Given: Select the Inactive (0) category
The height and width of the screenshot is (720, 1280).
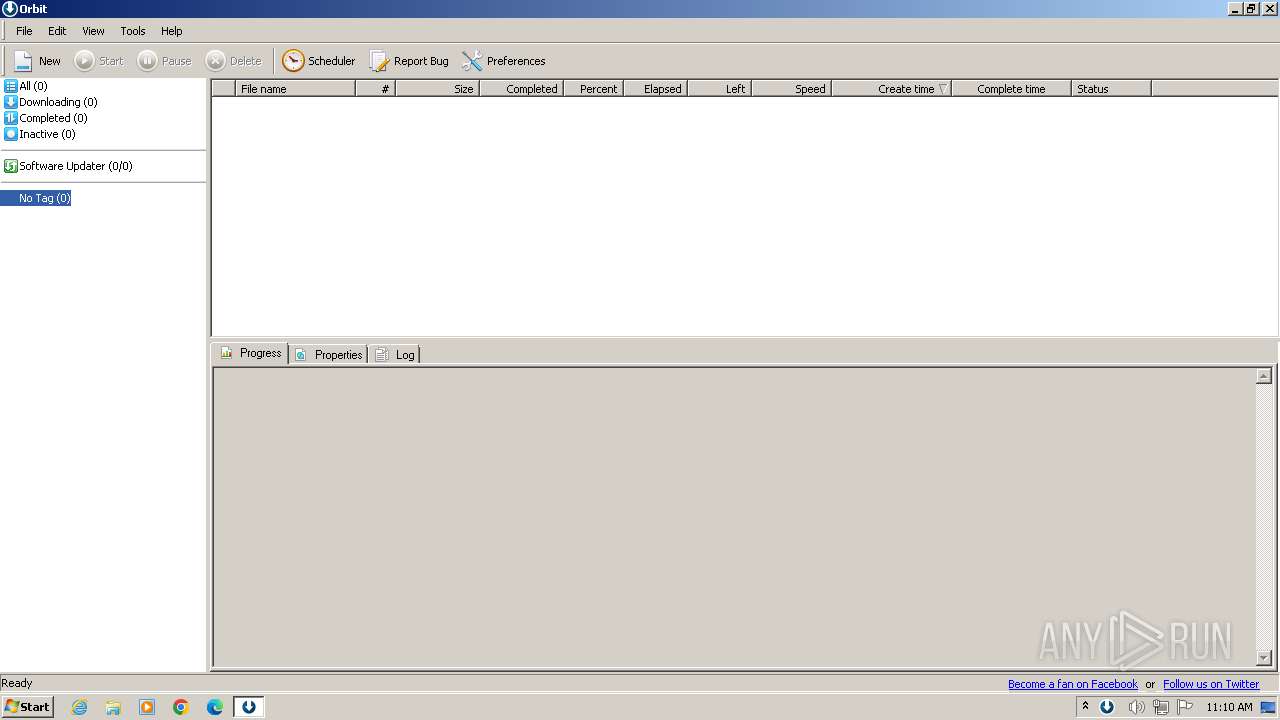Looking at the screenshot, I should 40,134.
